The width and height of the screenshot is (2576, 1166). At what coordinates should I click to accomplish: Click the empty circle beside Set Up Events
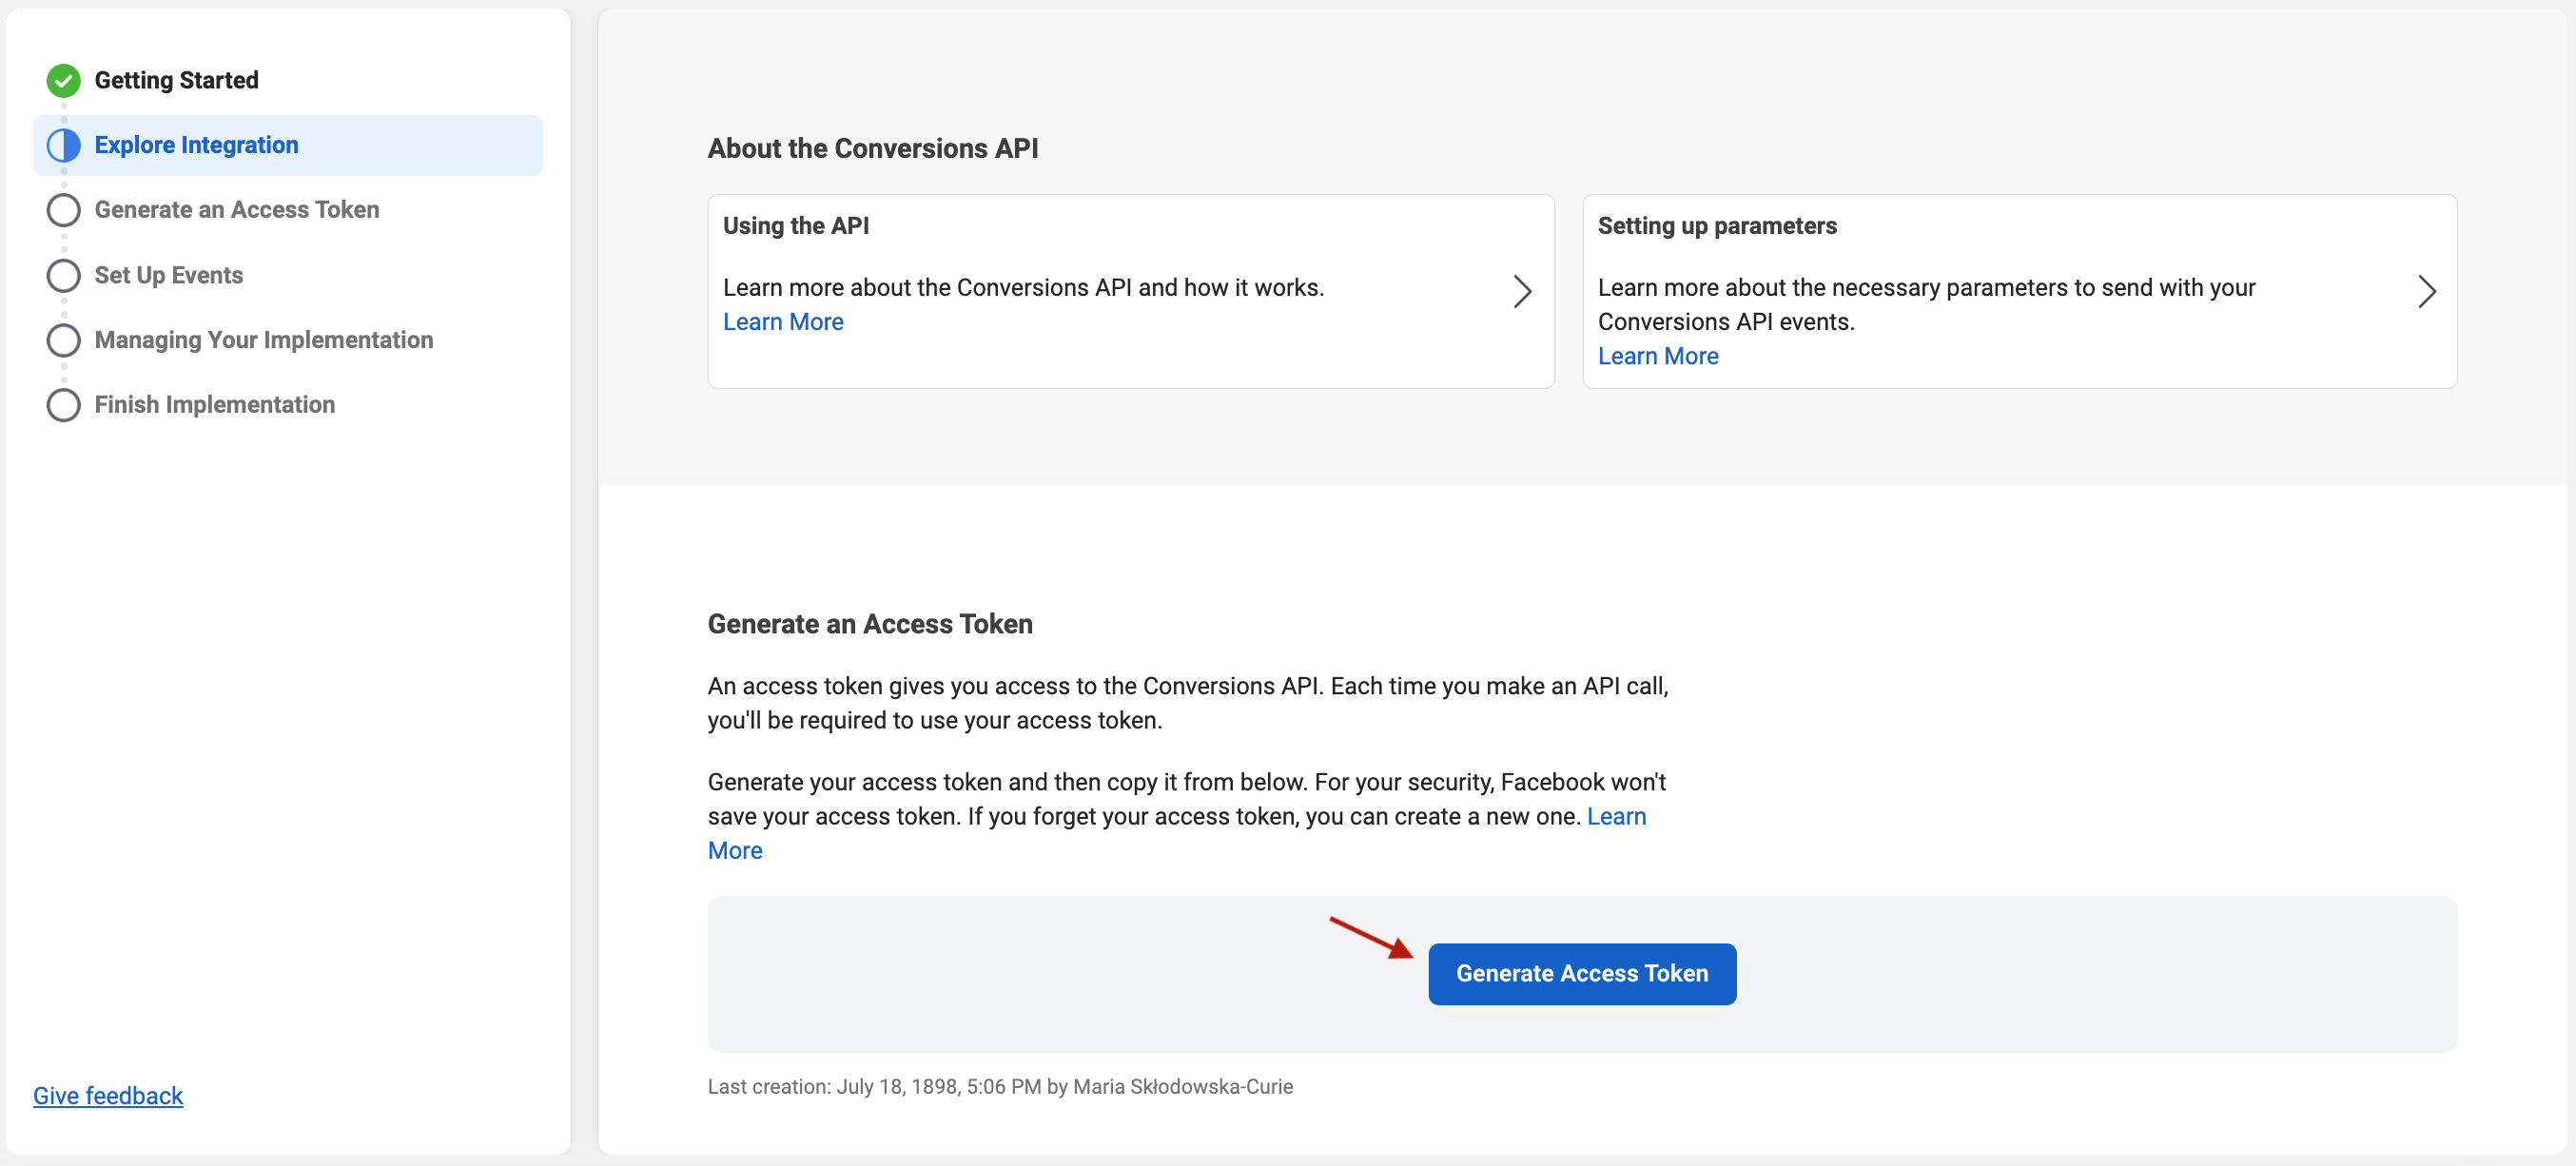click(x=63, y=275)
